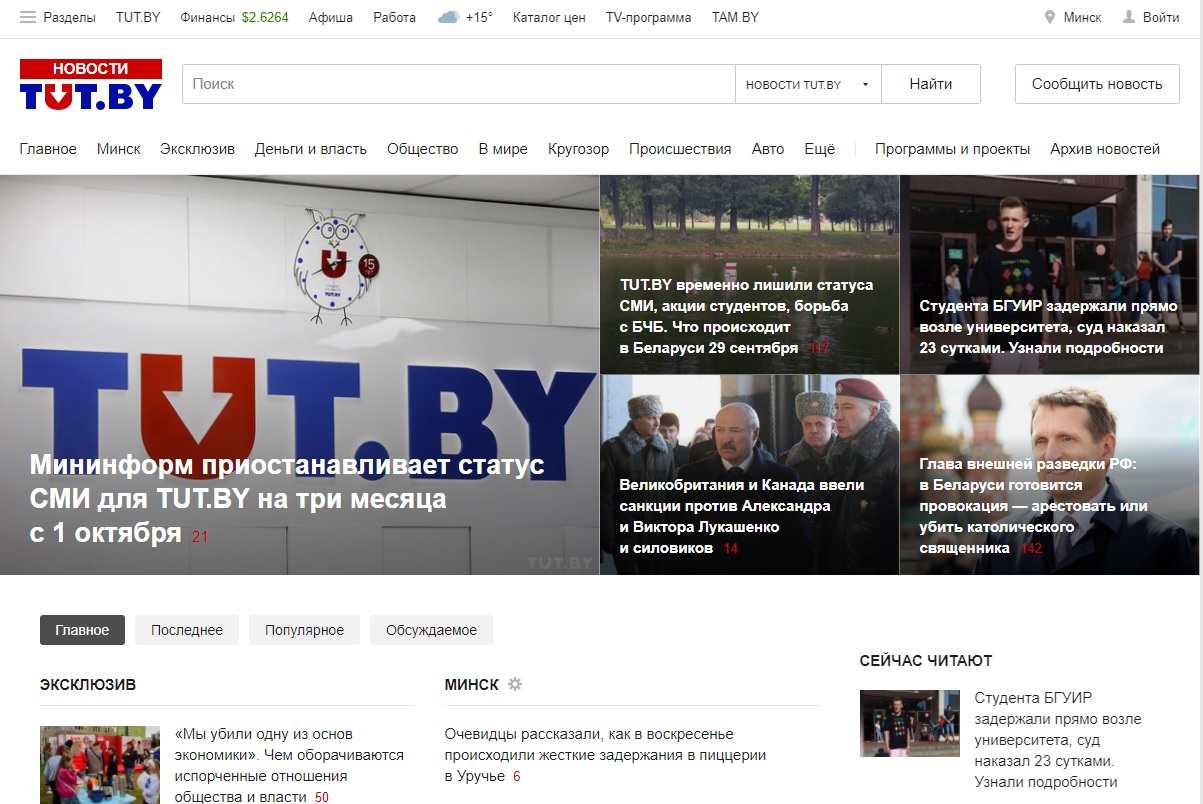The image size is (1203, 804).
Task: Open the Деньги и власть menu section
Action: [x=310, y=149]
